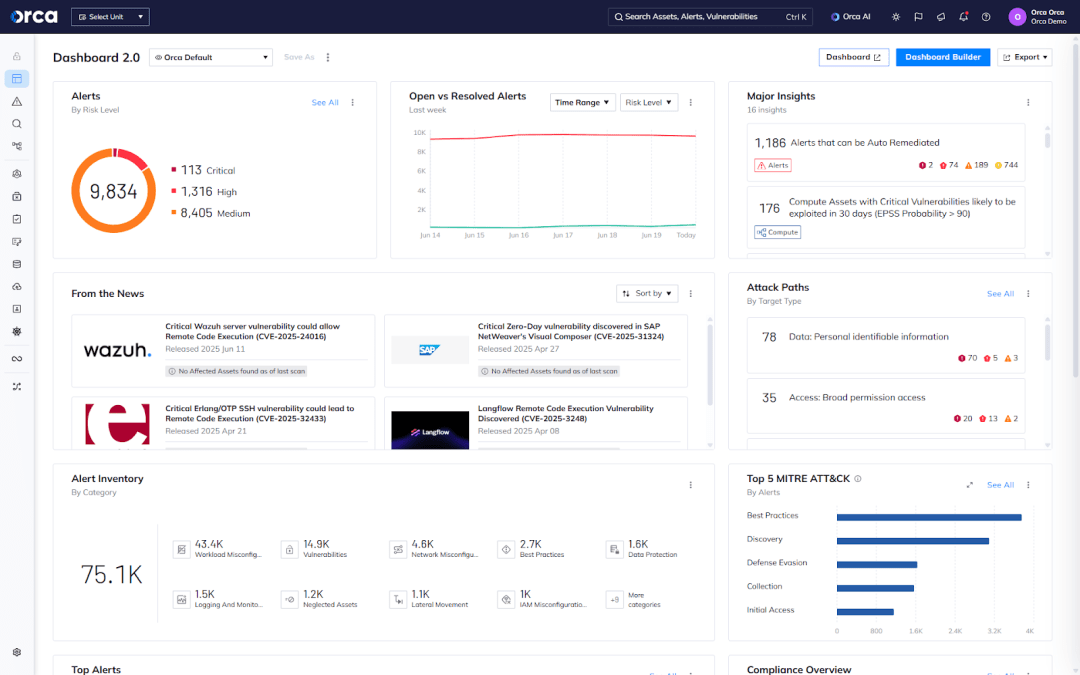Viewport: 1080px width, 675px height.
Task: Click the From the News vertical scrollbar
Action: pos(709,363)
